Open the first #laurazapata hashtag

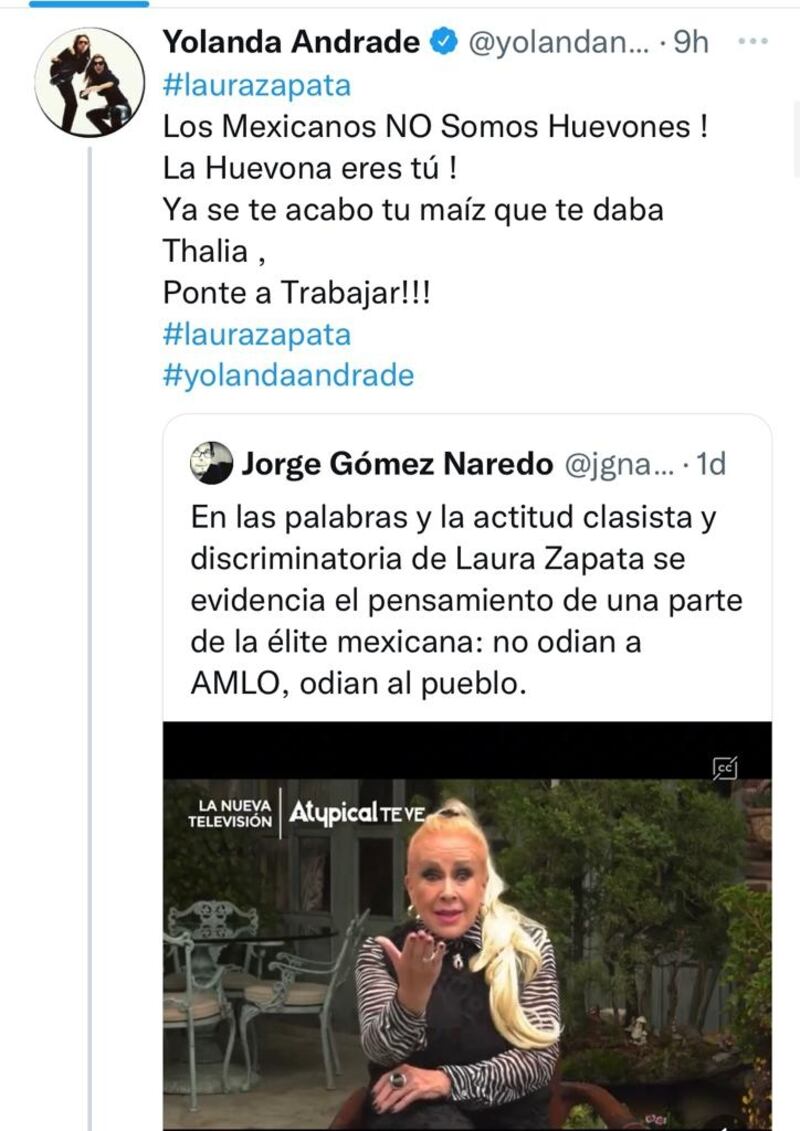tap(257, 85)
